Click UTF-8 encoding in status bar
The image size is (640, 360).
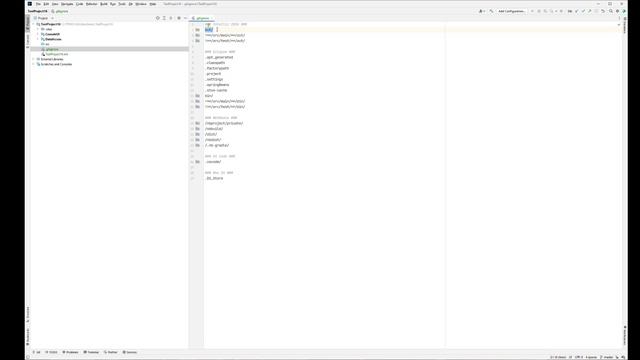[579, 357]
